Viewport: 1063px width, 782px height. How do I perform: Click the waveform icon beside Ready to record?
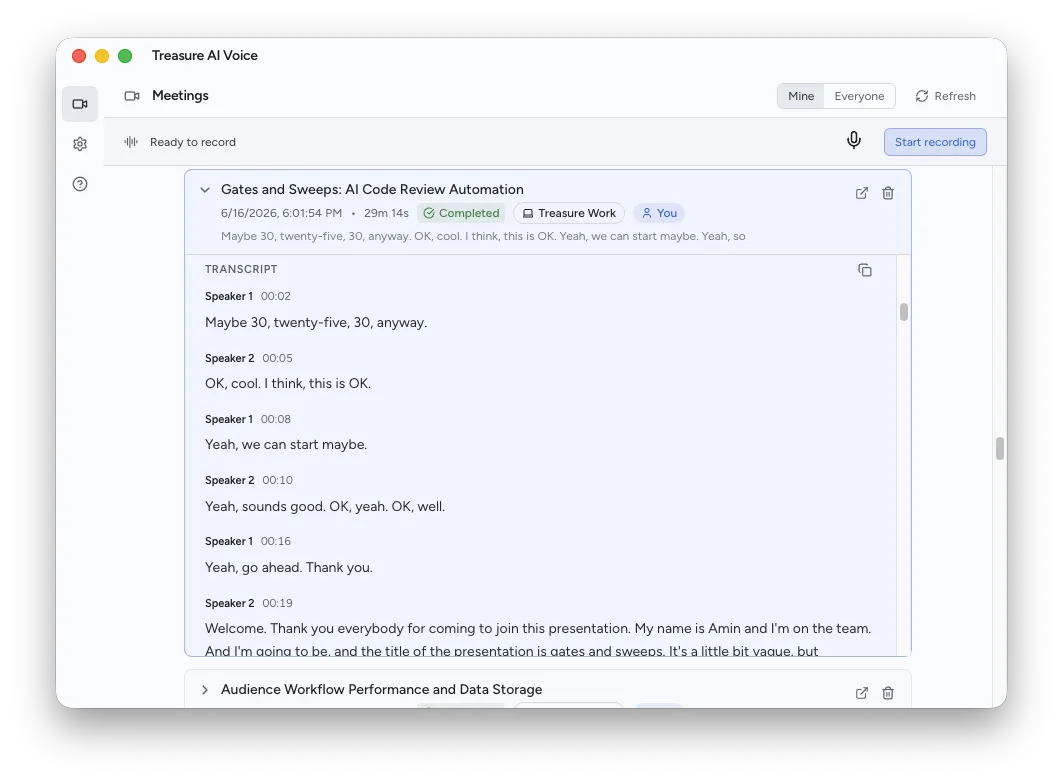pos(131,142)
